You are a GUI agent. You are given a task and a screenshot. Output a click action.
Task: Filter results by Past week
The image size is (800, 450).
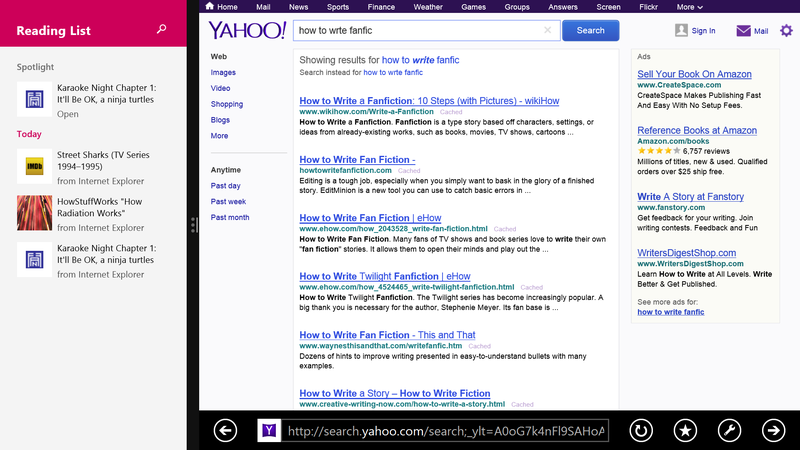[x=228, y=202]
